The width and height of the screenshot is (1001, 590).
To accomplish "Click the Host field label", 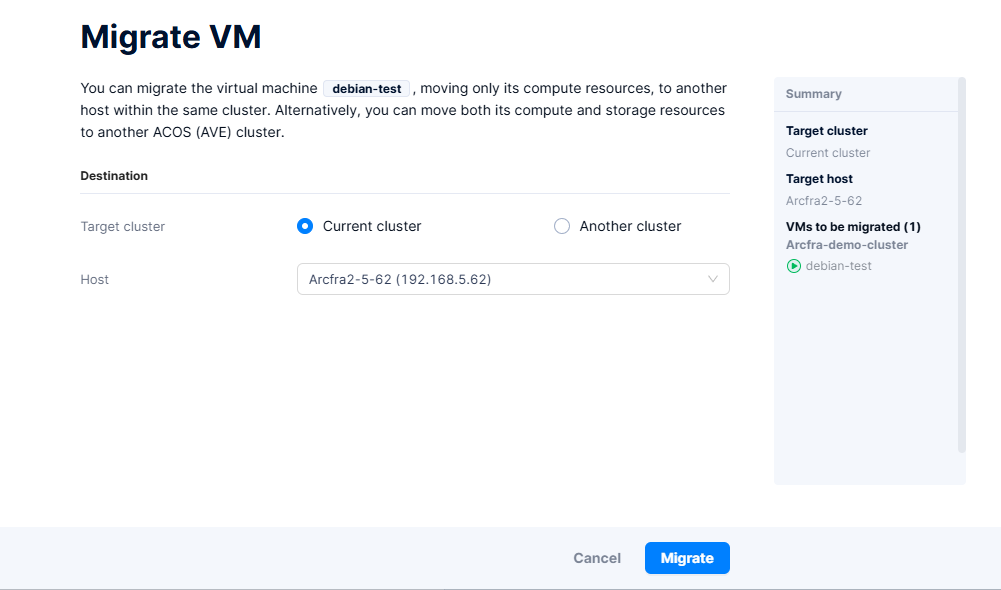I will [x=95, y=279].
